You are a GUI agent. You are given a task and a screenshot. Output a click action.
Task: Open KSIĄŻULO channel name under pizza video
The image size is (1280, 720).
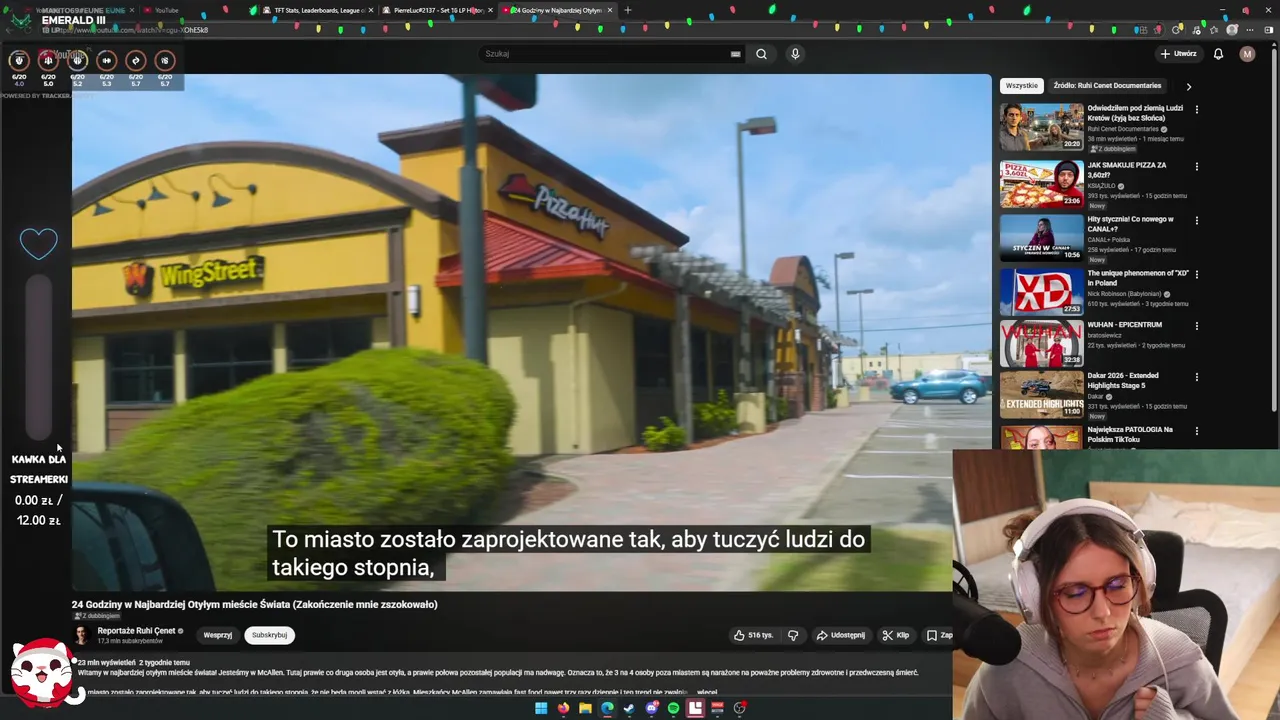[x=1102, y=186]
